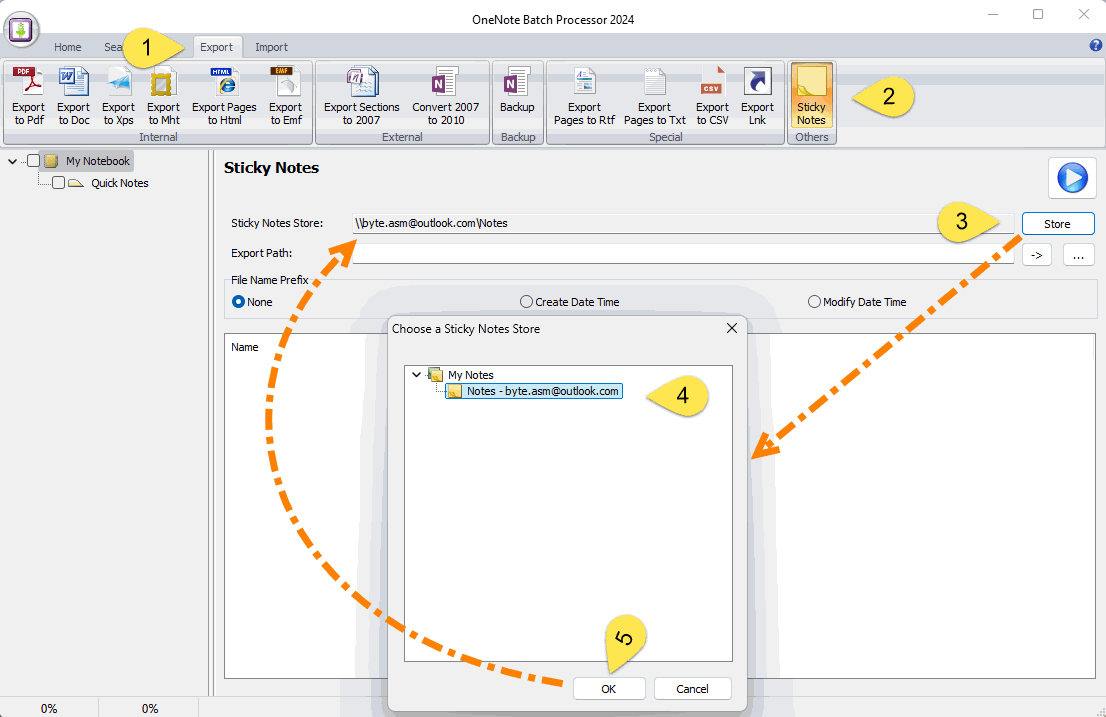The width and height of the screenshot is (1106, 717).
Task: Select the Modify Date Time prefix option
Action: pyautogui.click(x=814, y=301)
